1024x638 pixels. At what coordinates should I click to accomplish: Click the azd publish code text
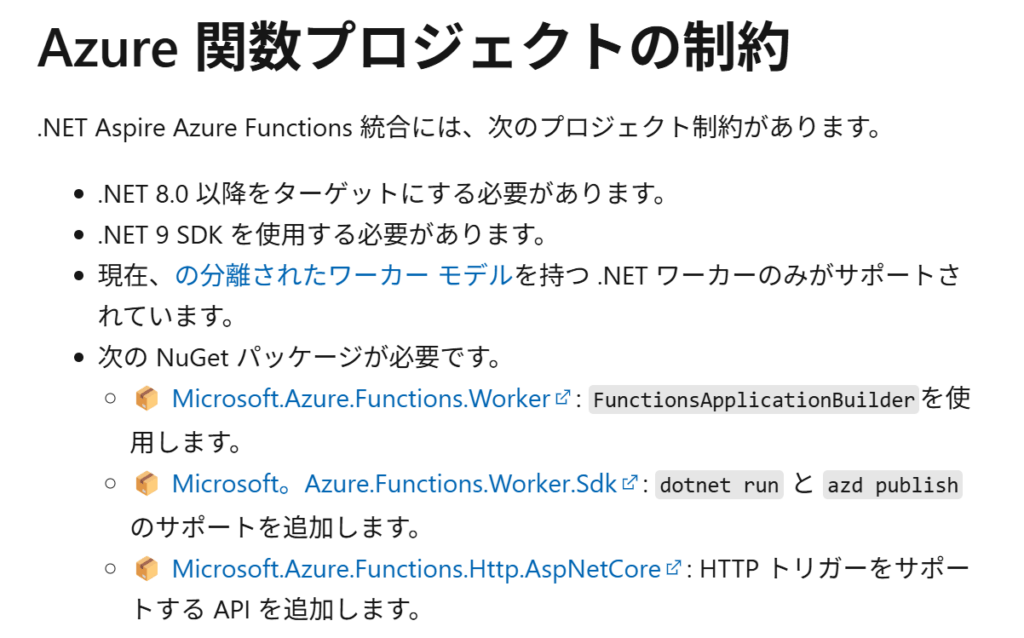coord(893,485)
